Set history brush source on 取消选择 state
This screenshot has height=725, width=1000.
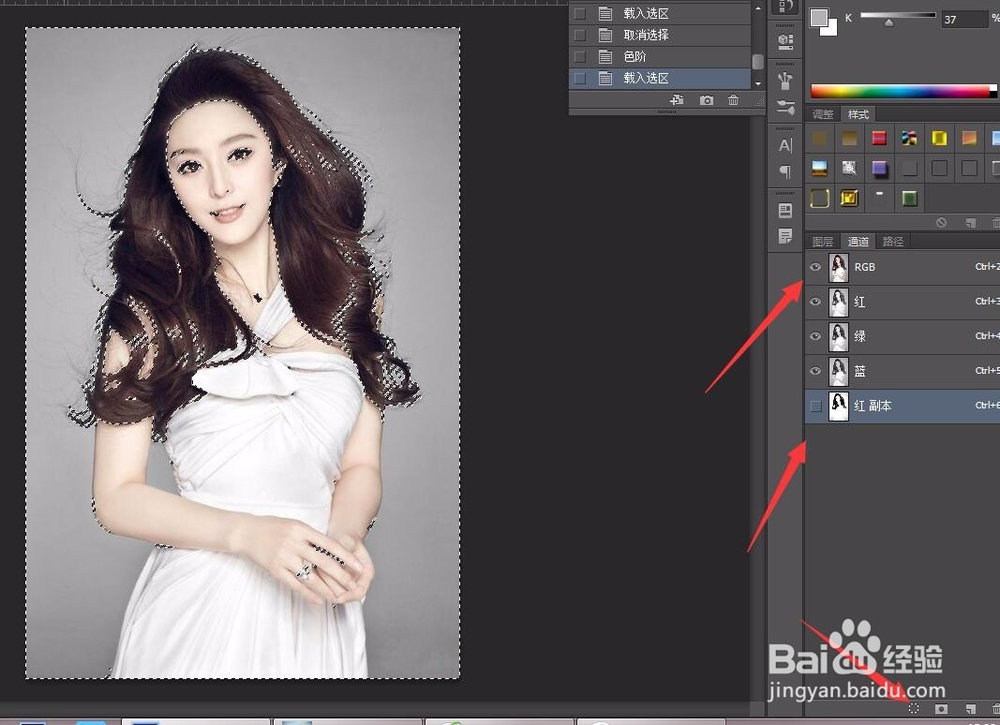[580, 35]
